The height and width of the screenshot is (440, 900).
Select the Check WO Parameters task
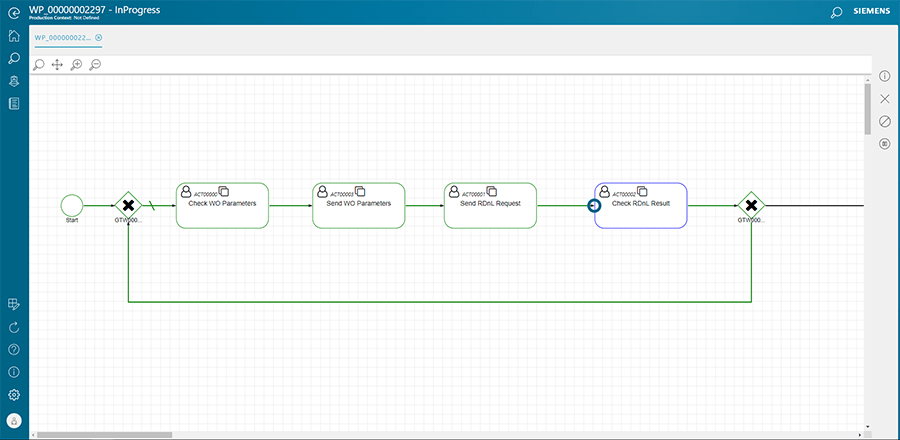click(222, 205)
